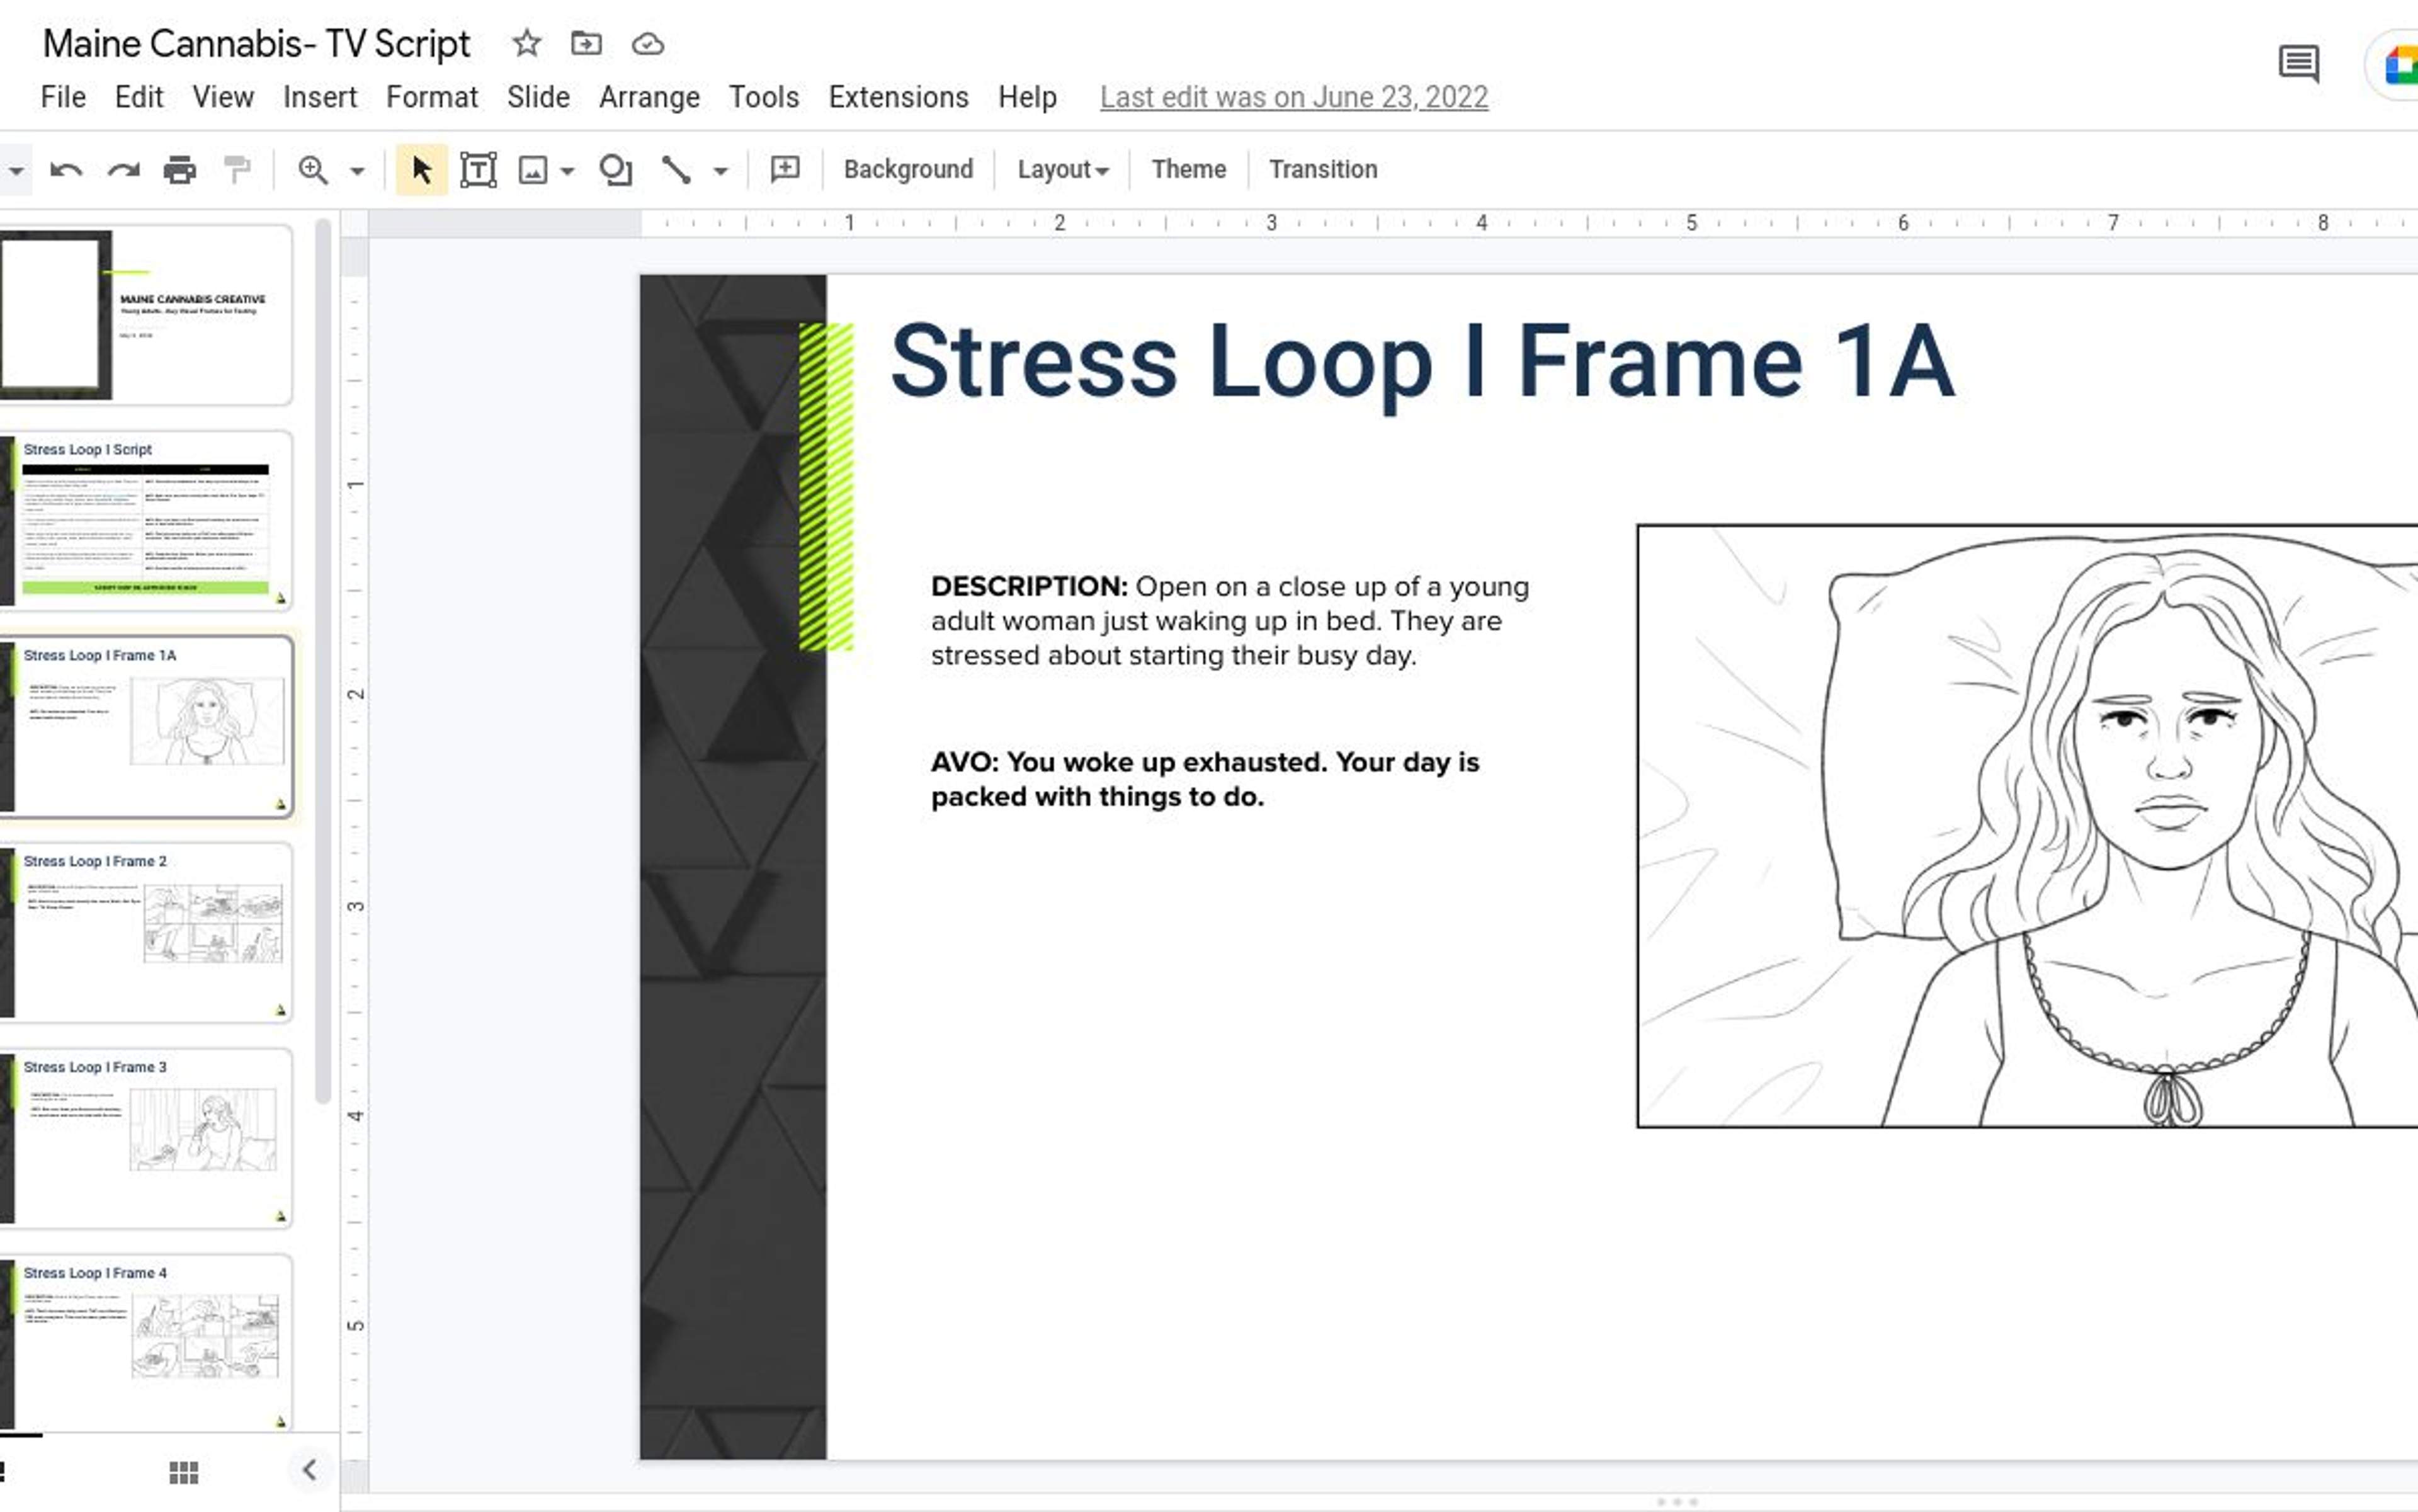Open the Format menu
This screenshot has height=1512, width=2418.
coord(432,97)
